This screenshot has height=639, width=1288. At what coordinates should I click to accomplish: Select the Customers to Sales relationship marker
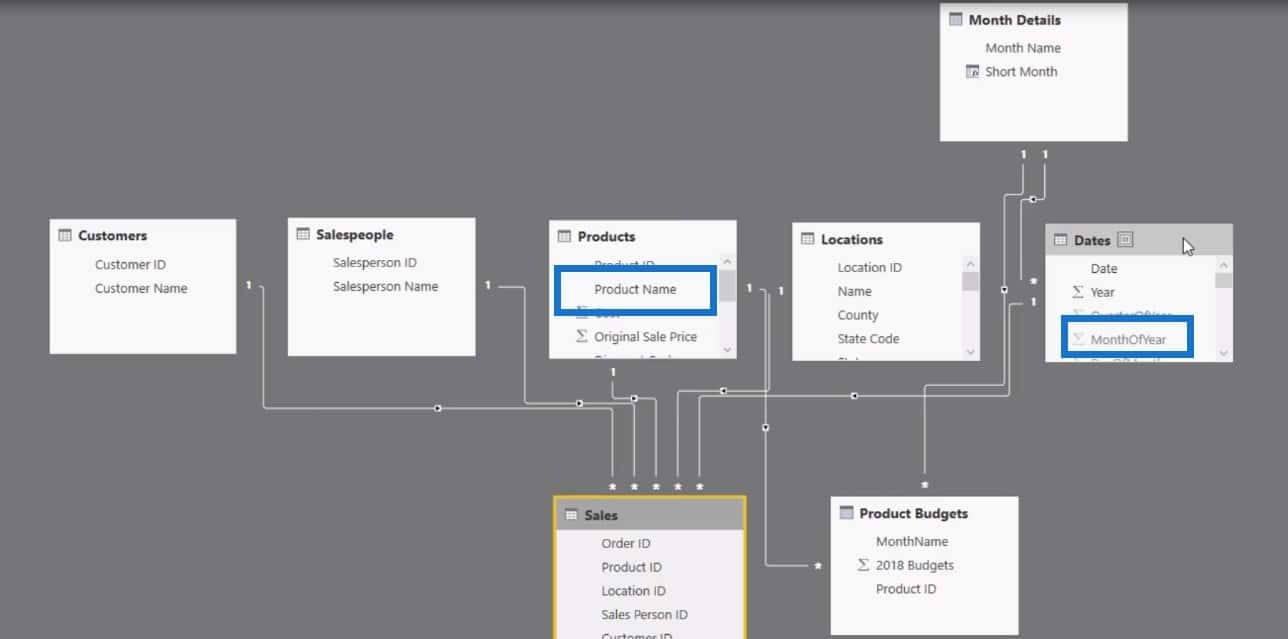[x=438, y=408]
